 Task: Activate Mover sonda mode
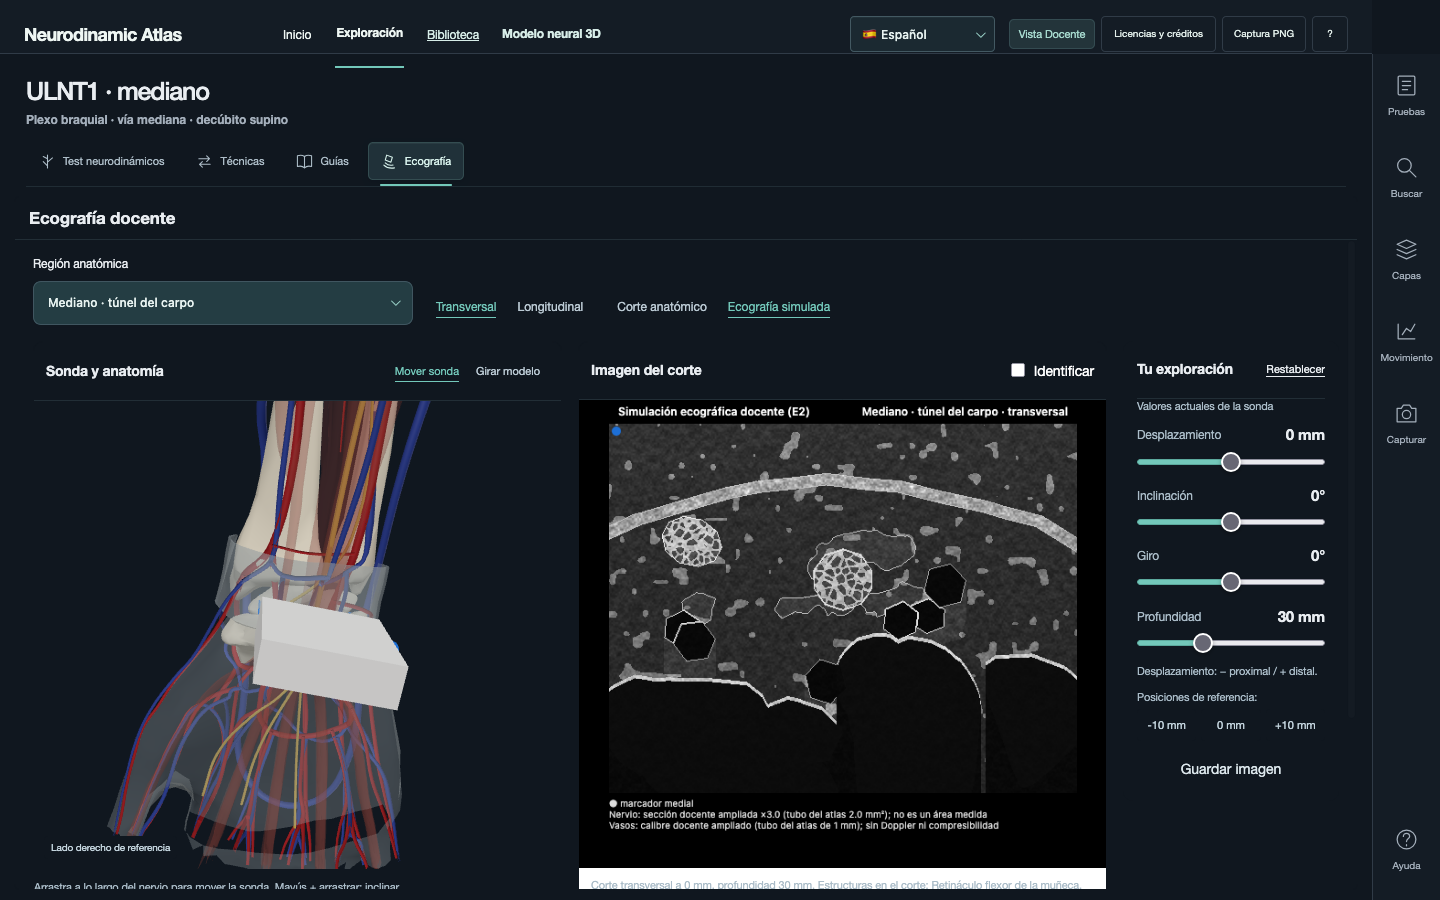pyautogui.click(x=427, y=371)
